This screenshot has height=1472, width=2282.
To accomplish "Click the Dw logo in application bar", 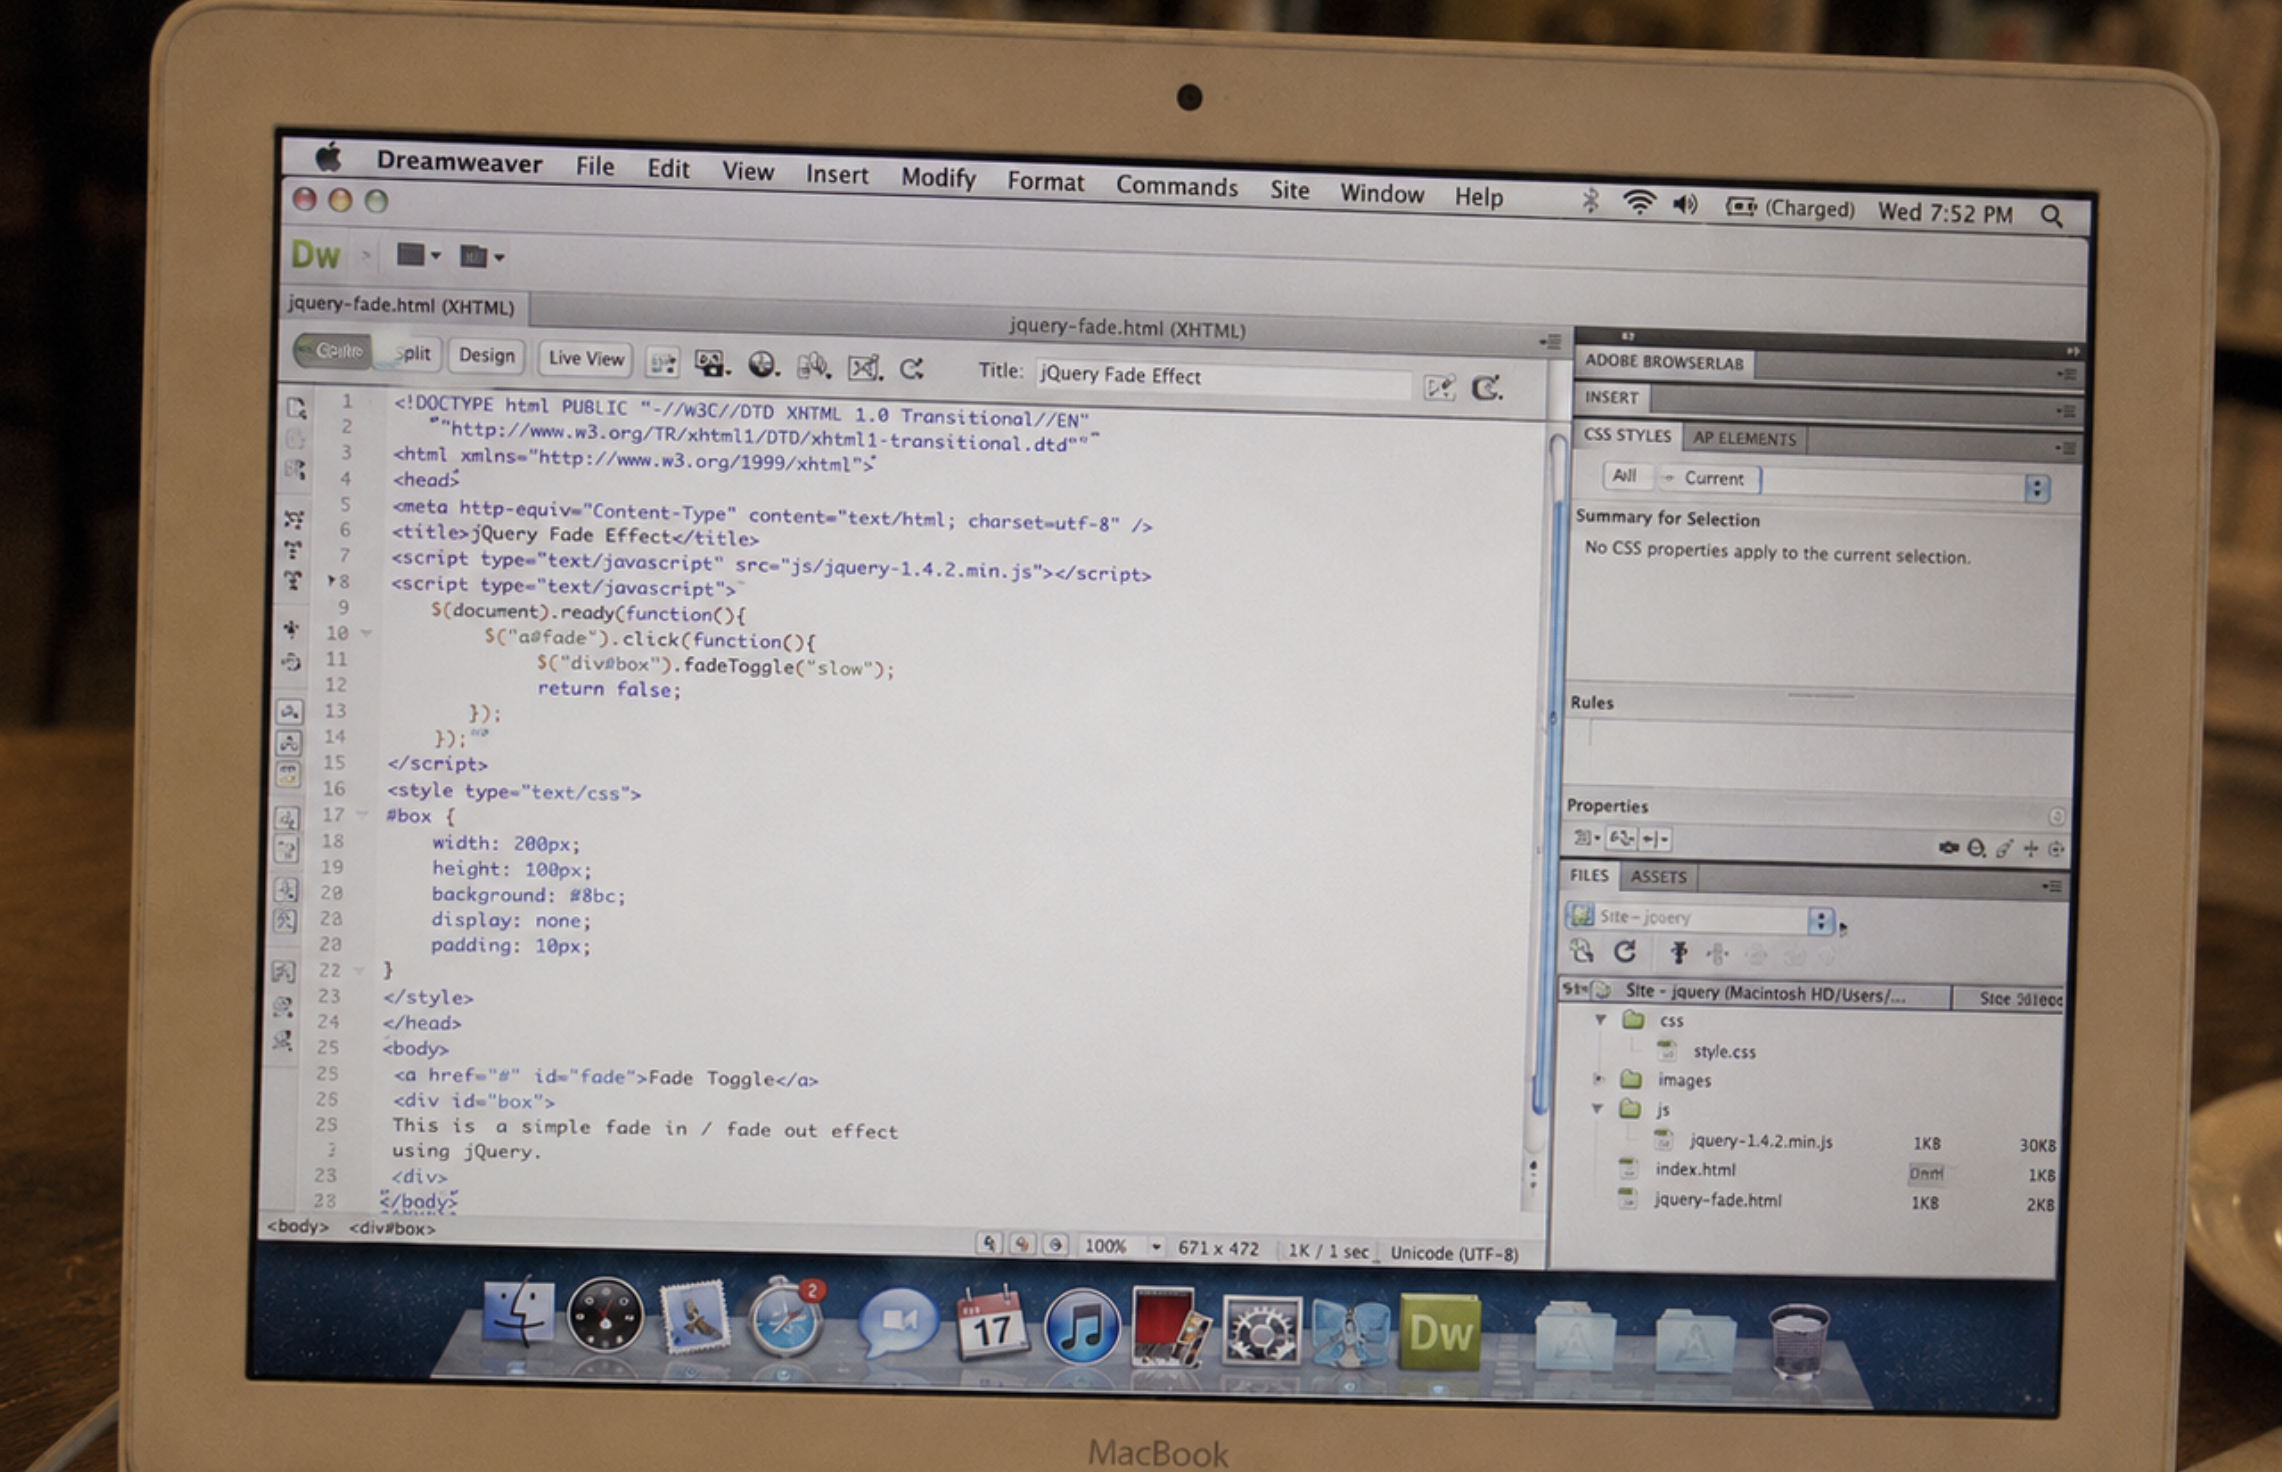I will coord(315,254).
